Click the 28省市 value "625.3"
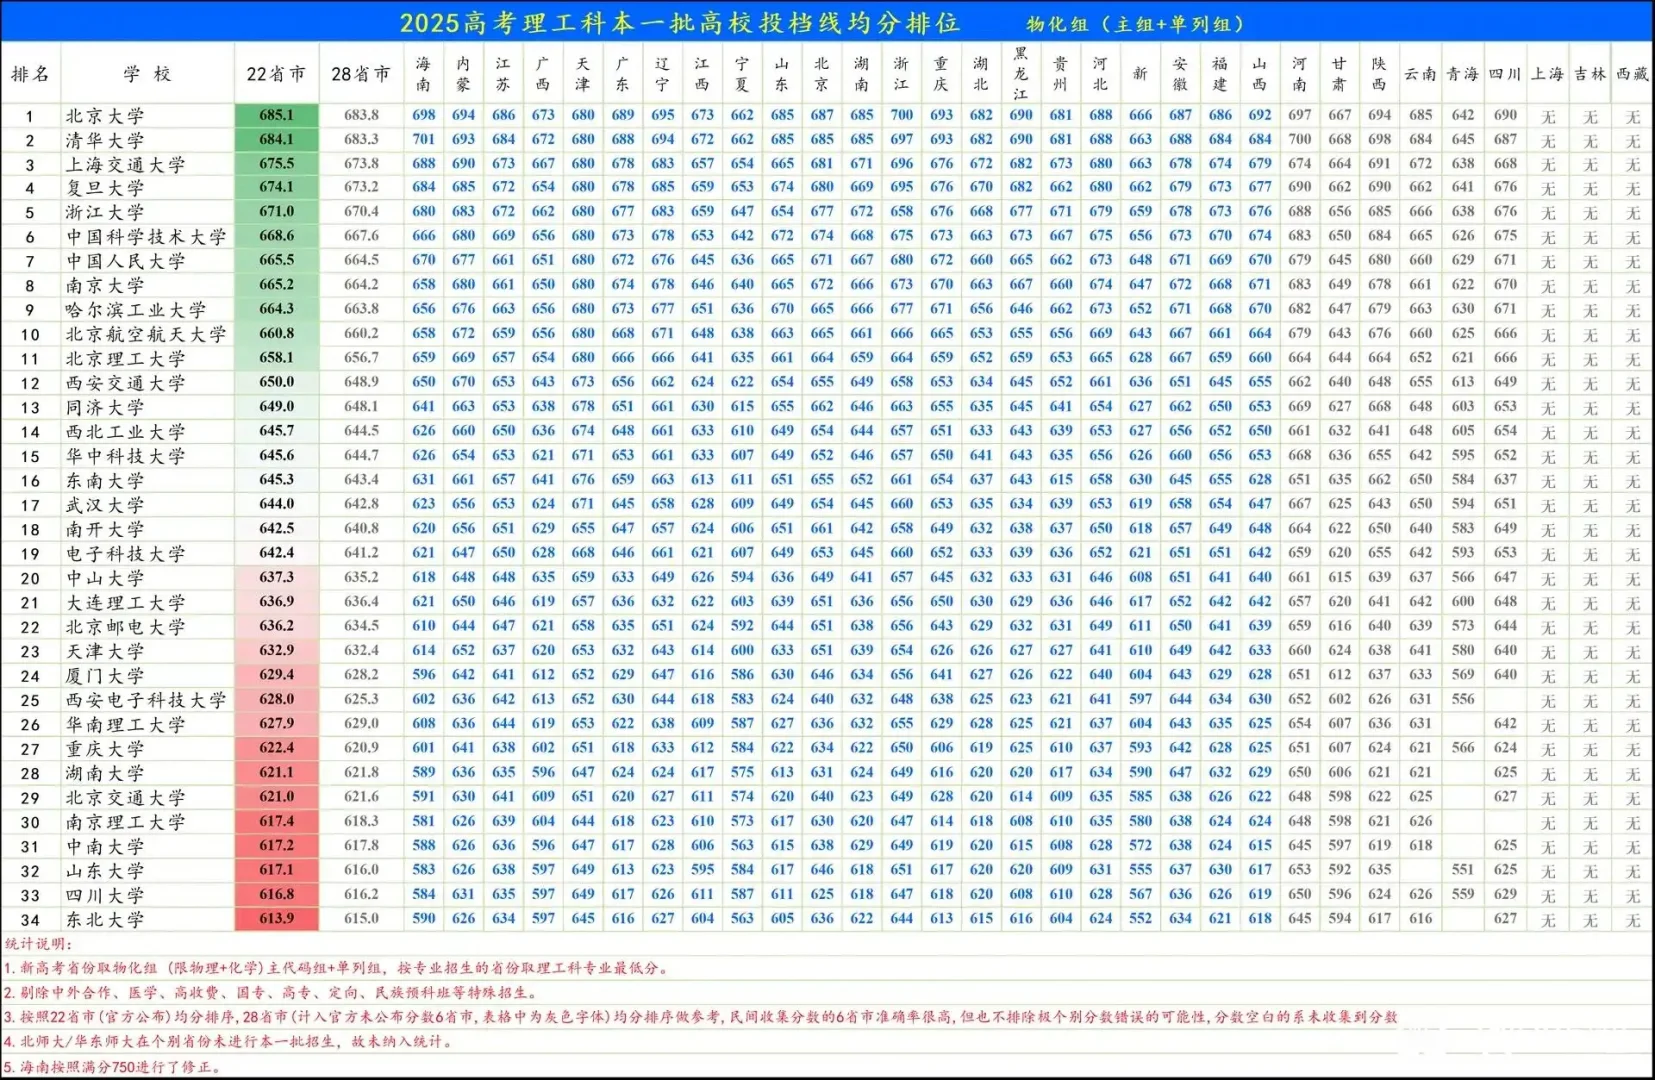1655x1080 pixels. point(361,698)
